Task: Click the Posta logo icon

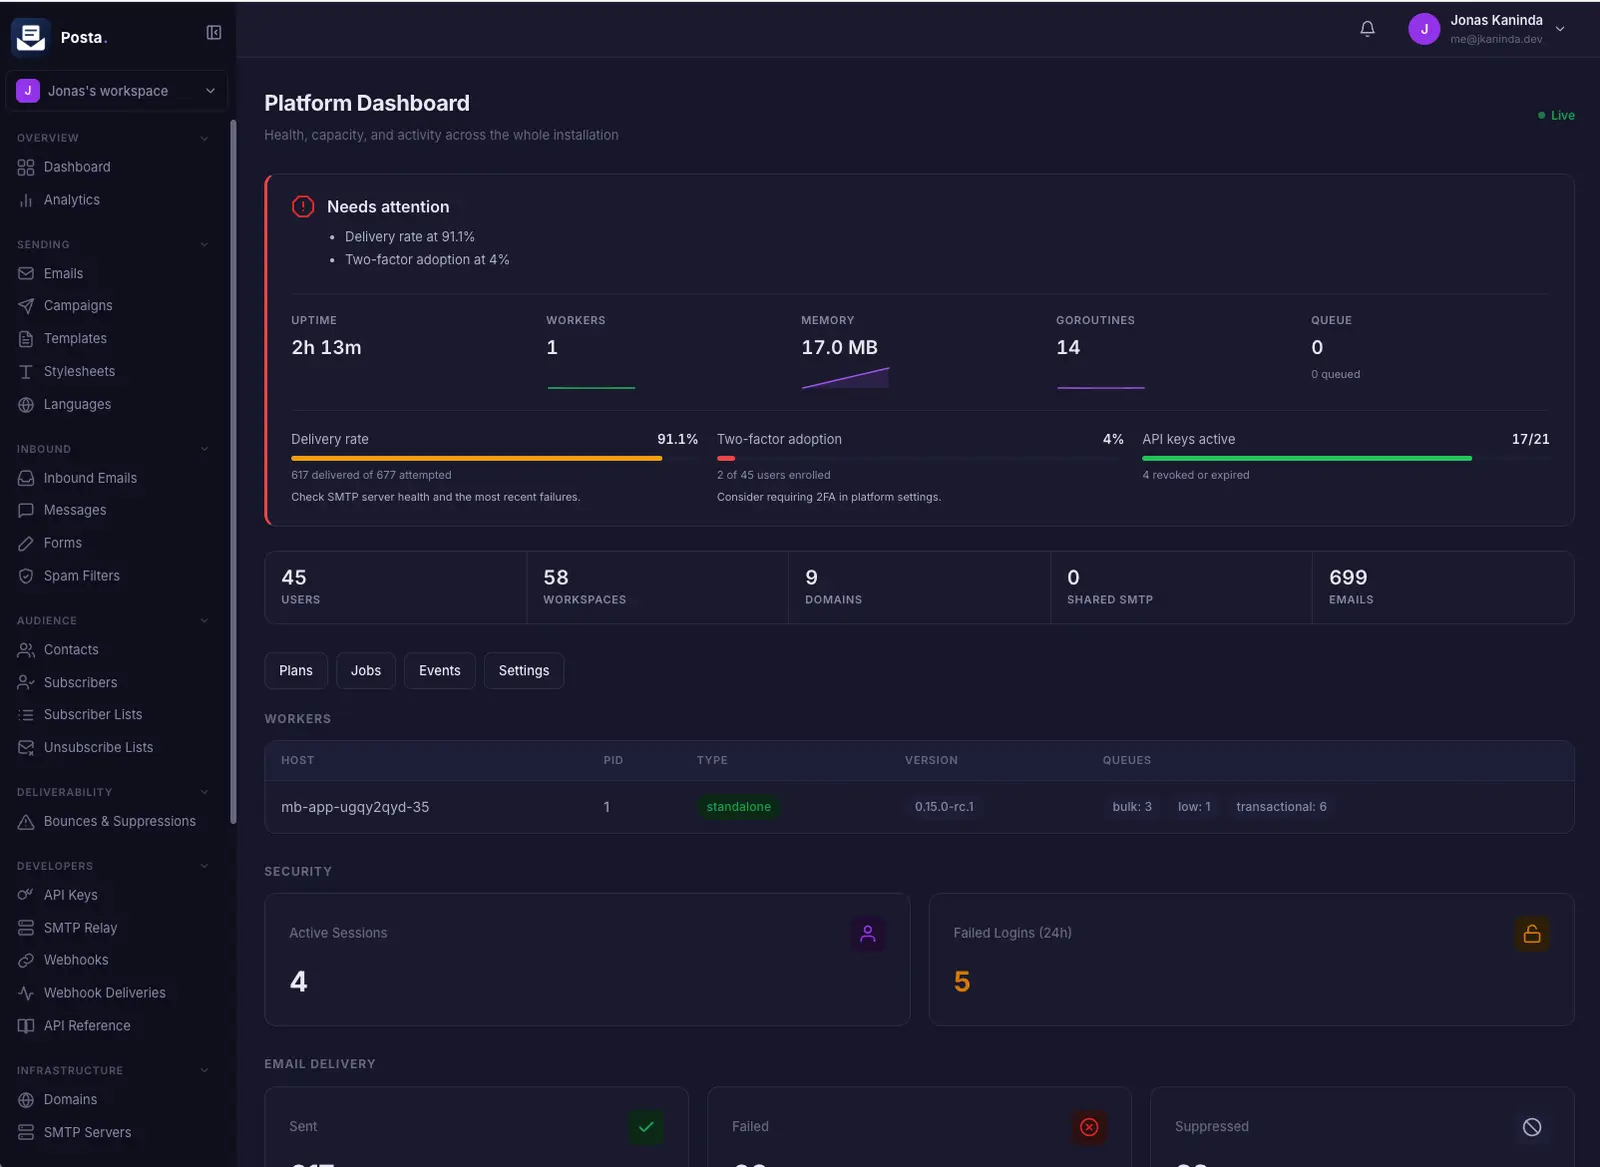Action: pos(31,37)
